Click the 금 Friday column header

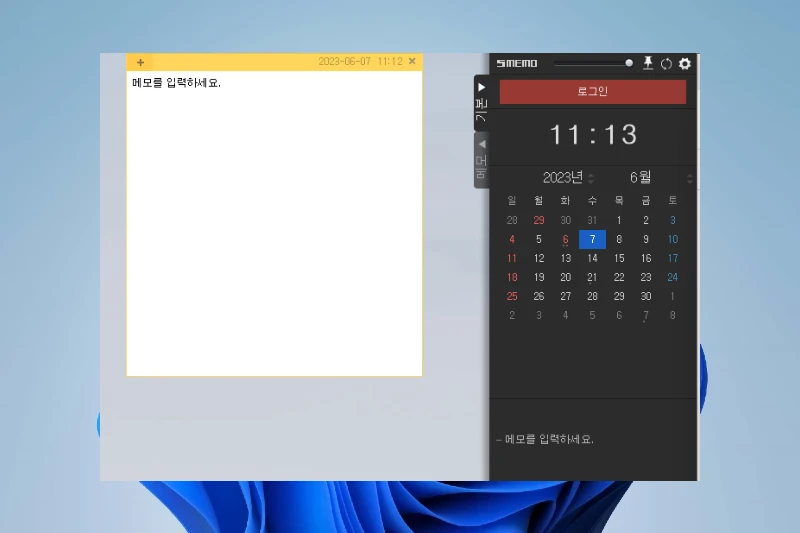point(646,200)
